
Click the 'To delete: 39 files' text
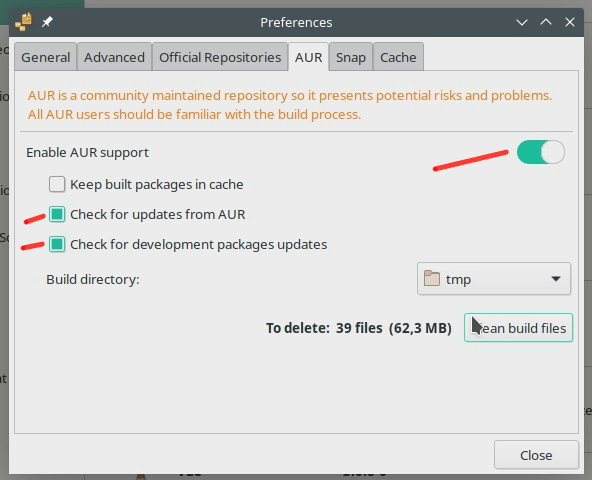point(324,328)
